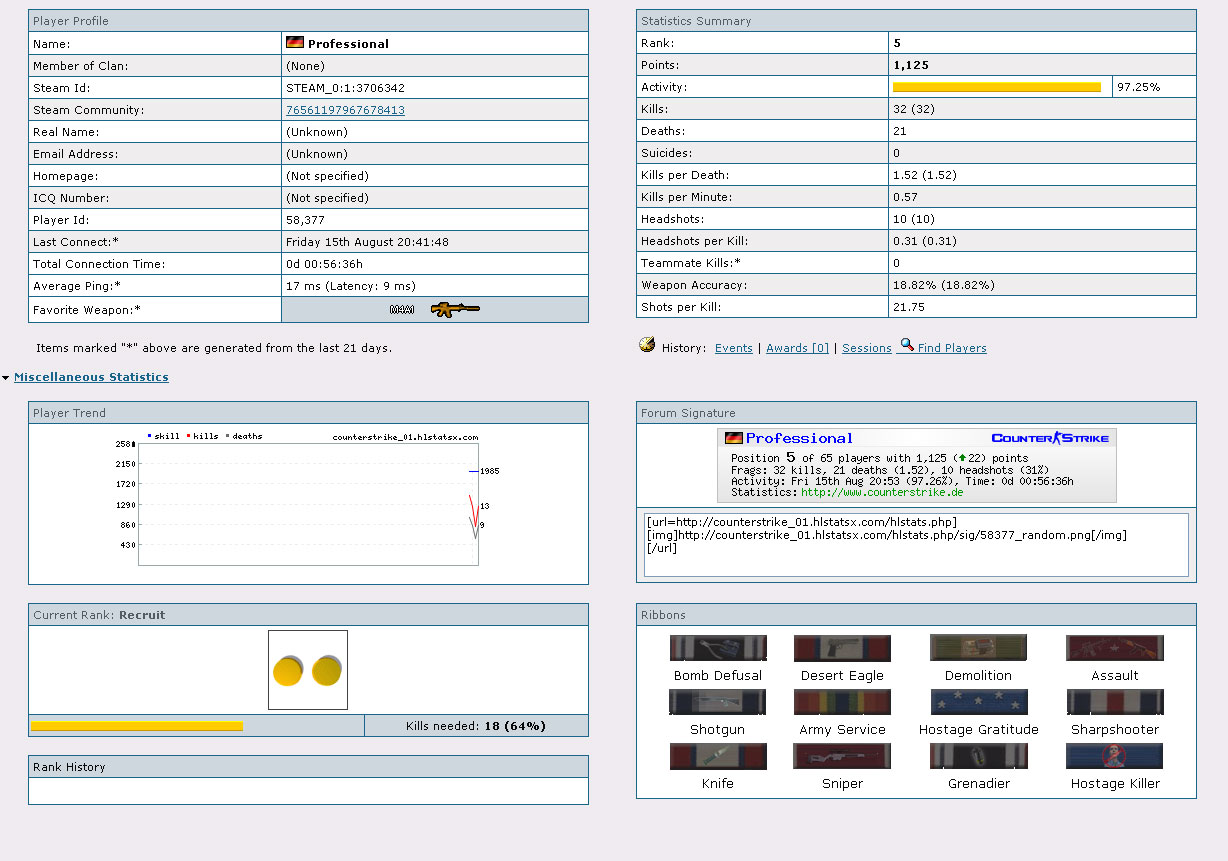Screen dimensions: 1228x861
Task: Click the Find Players link
Action: tap(952, 348)
